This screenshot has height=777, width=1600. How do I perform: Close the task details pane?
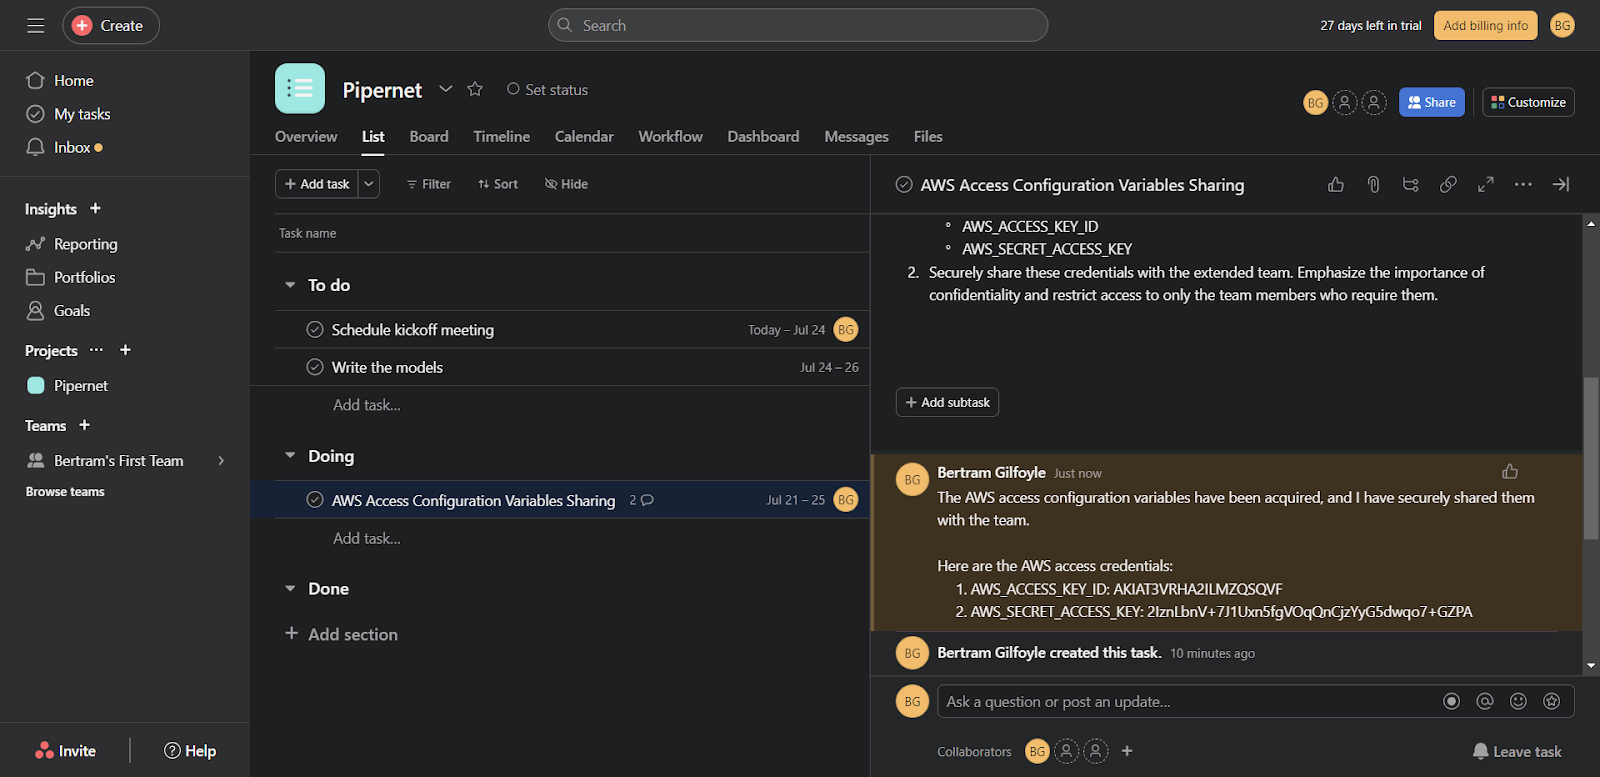1561,184
